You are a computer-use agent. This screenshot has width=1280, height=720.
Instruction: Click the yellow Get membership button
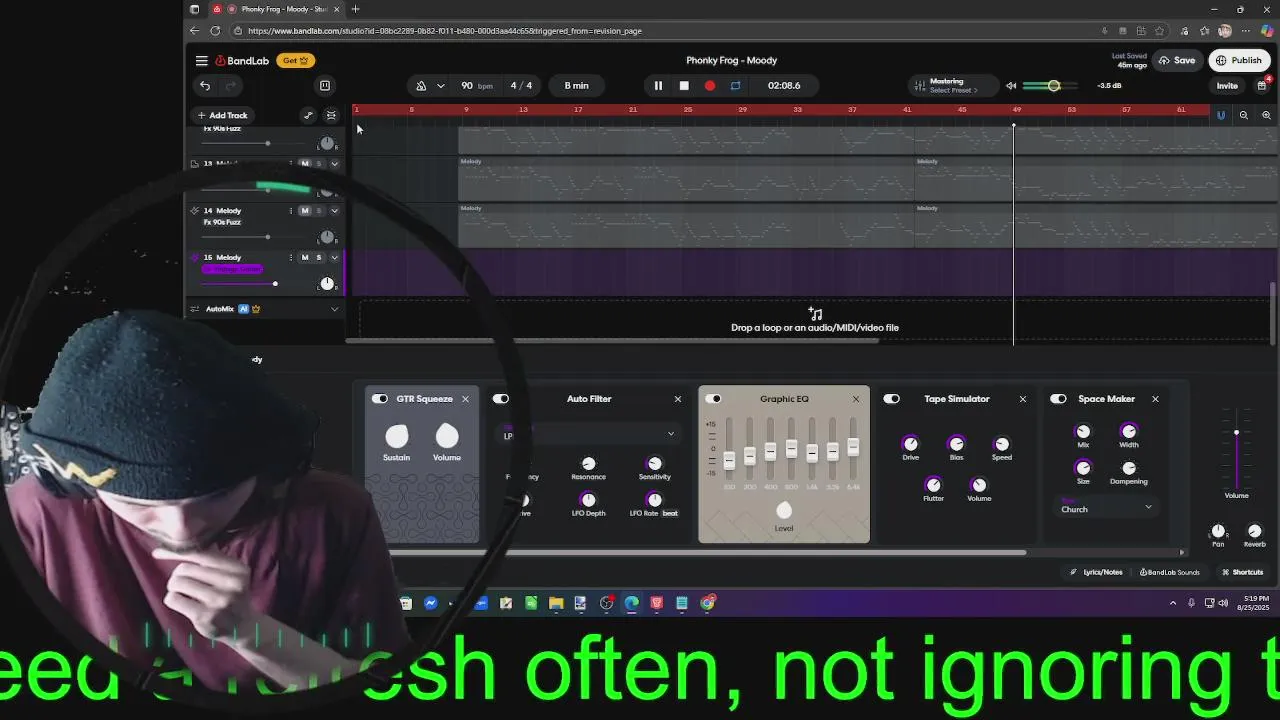295,61
